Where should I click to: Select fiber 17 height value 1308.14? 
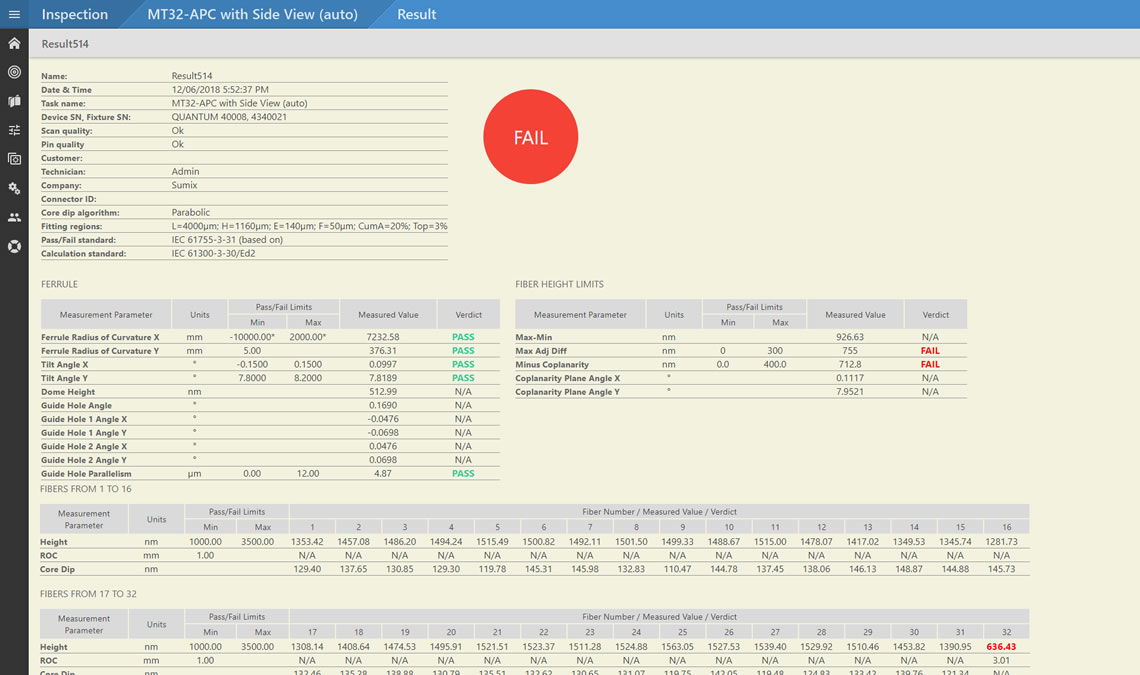(x=307, y=647)
